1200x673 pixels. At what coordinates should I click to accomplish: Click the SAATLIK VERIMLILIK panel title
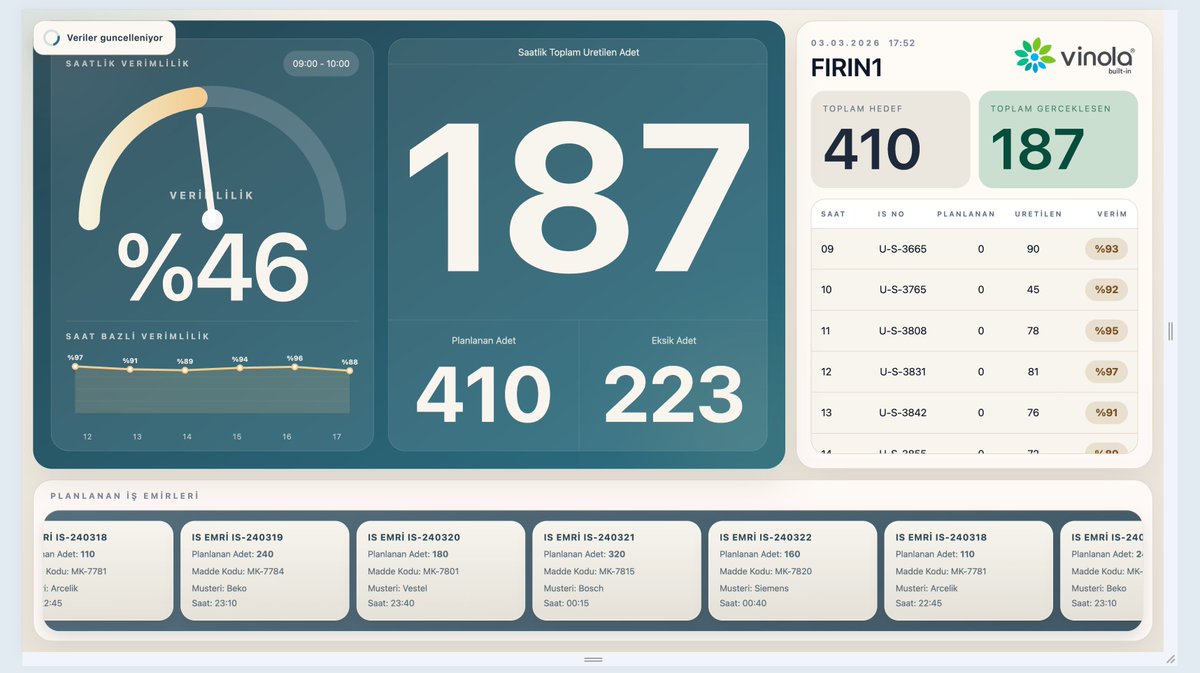tap(127, 64)
